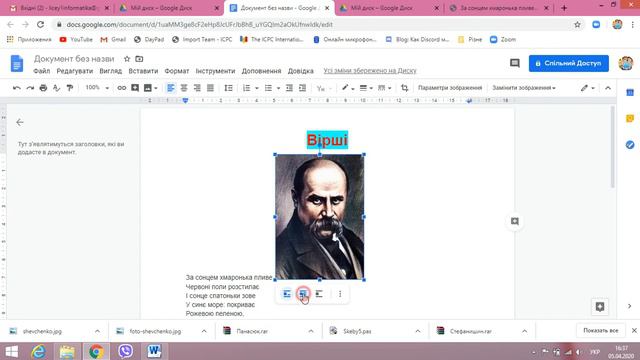This screenshot has height=360, width=640.
Task: Move document using the folder icon
Action: coord(139,59)
